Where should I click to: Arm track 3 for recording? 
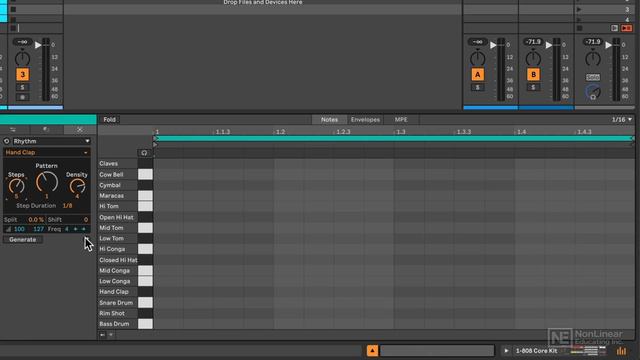click(22, 97)
